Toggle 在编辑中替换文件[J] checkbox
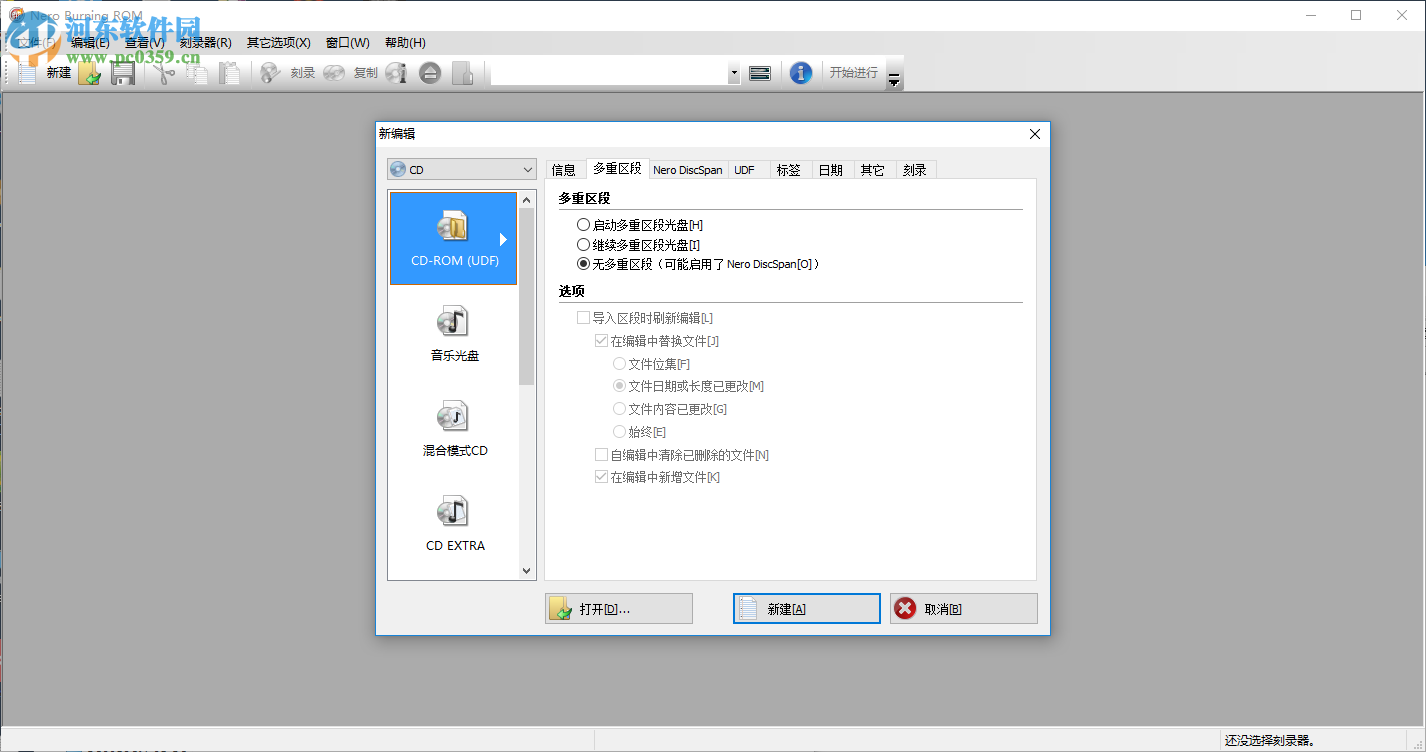The height and width of the screenshot is (752, 1426). [x=656, y=341]
